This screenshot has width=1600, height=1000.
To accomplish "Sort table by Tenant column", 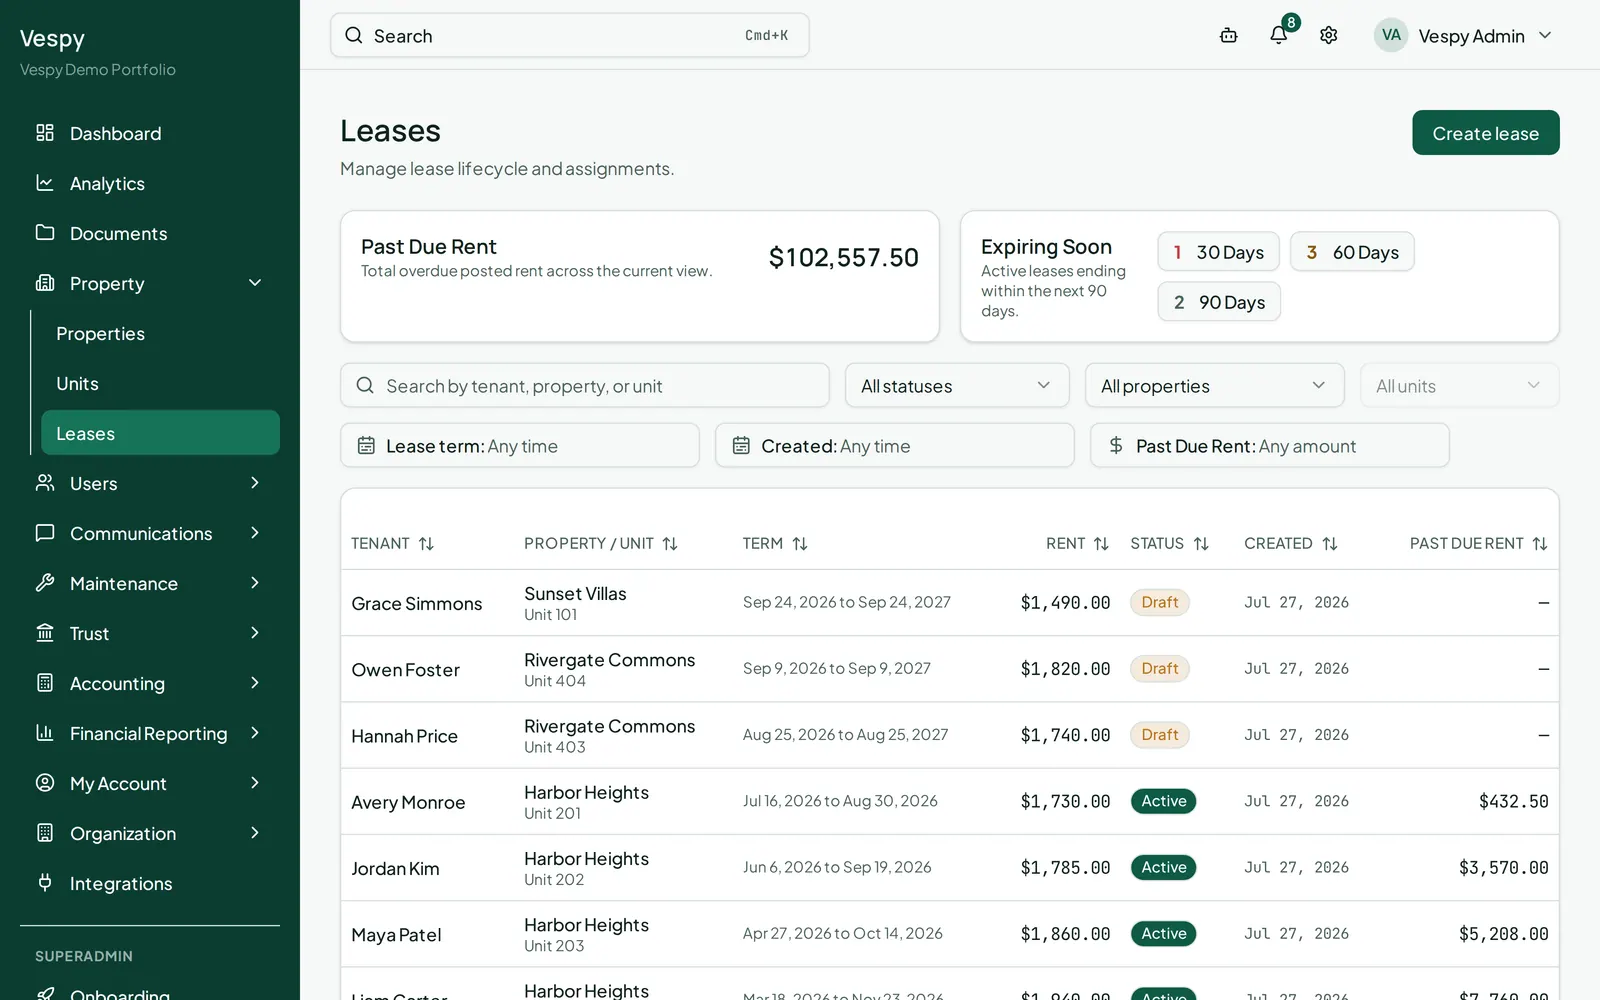I will (393, 543).
